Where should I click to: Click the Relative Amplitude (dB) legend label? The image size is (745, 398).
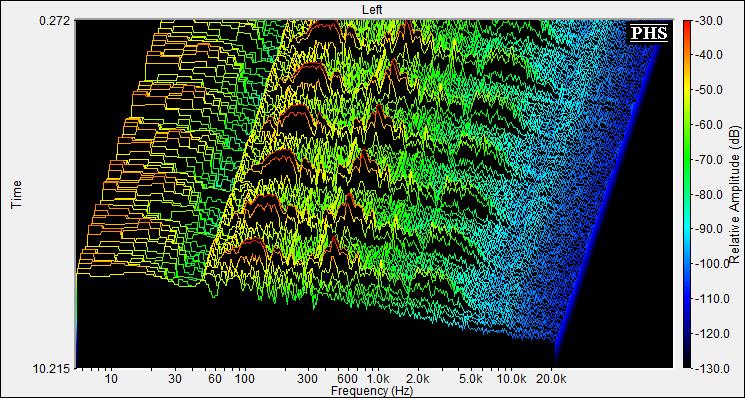coord(736,195)
